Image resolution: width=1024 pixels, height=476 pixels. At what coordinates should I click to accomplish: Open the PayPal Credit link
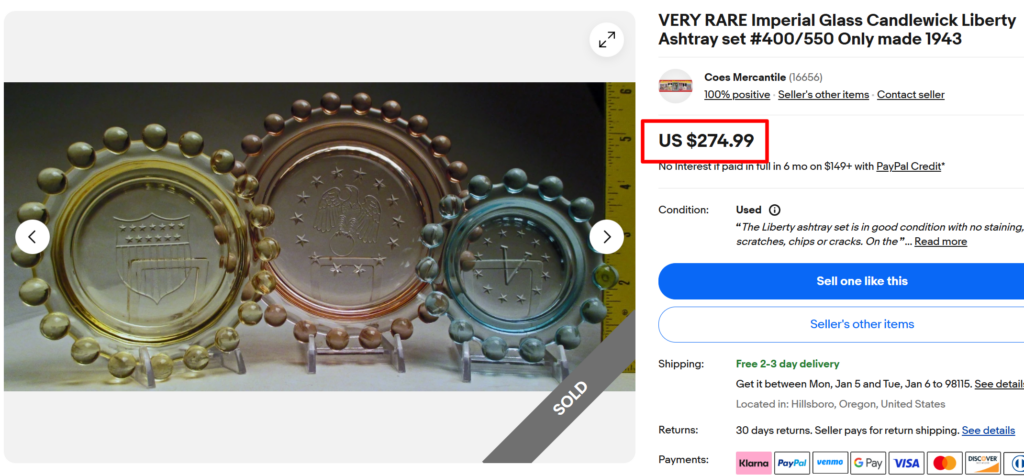pos(908,166)
